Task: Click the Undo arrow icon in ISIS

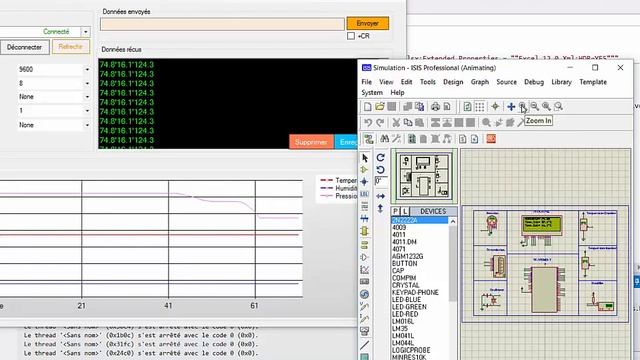Action: pyautogui.click(x=368, y=122)
